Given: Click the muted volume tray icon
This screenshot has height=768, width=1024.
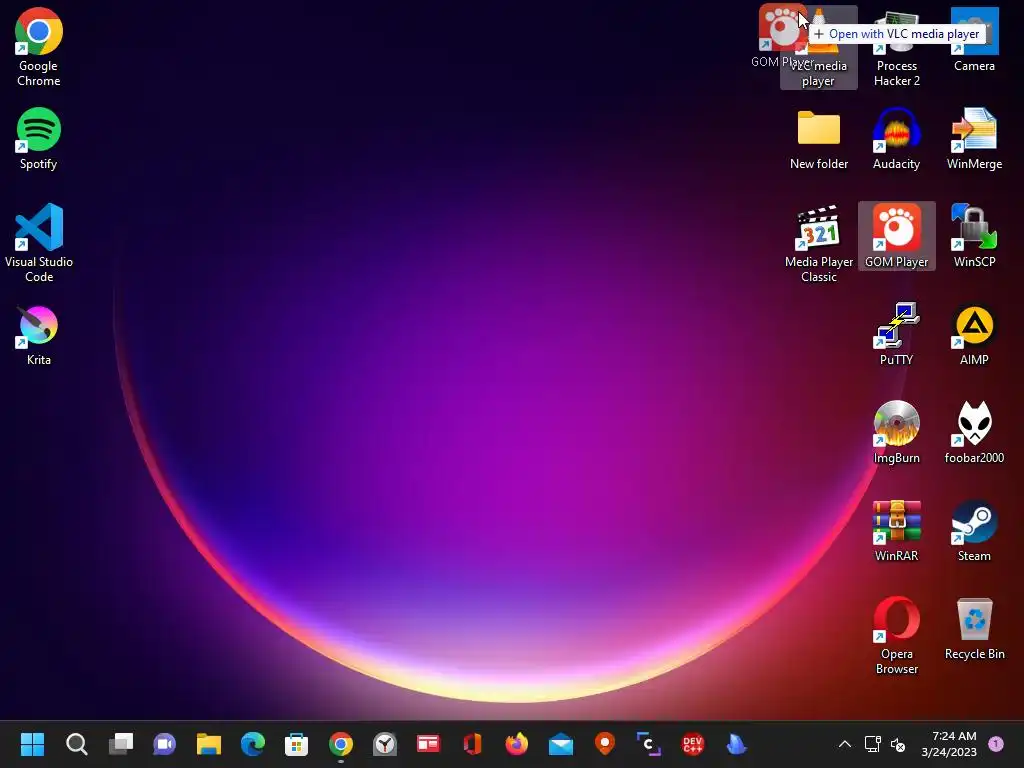Looking at the screenshot, I should (898, 744).
